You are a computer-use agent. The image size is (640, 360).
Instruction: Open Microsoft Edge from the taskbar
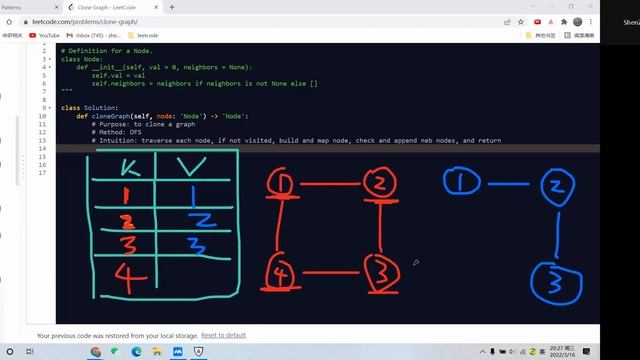coord(136,351)
